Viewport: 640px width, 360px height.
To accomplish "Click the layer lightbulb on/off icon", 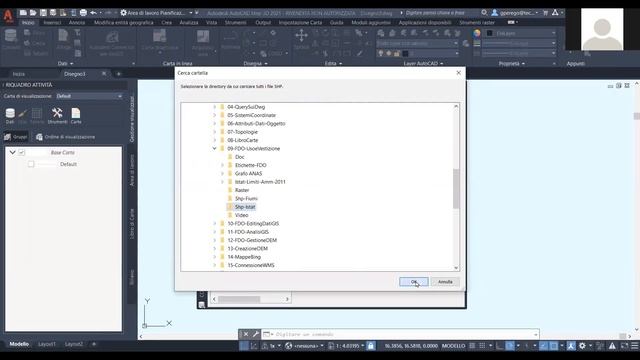I will point(381,53).
